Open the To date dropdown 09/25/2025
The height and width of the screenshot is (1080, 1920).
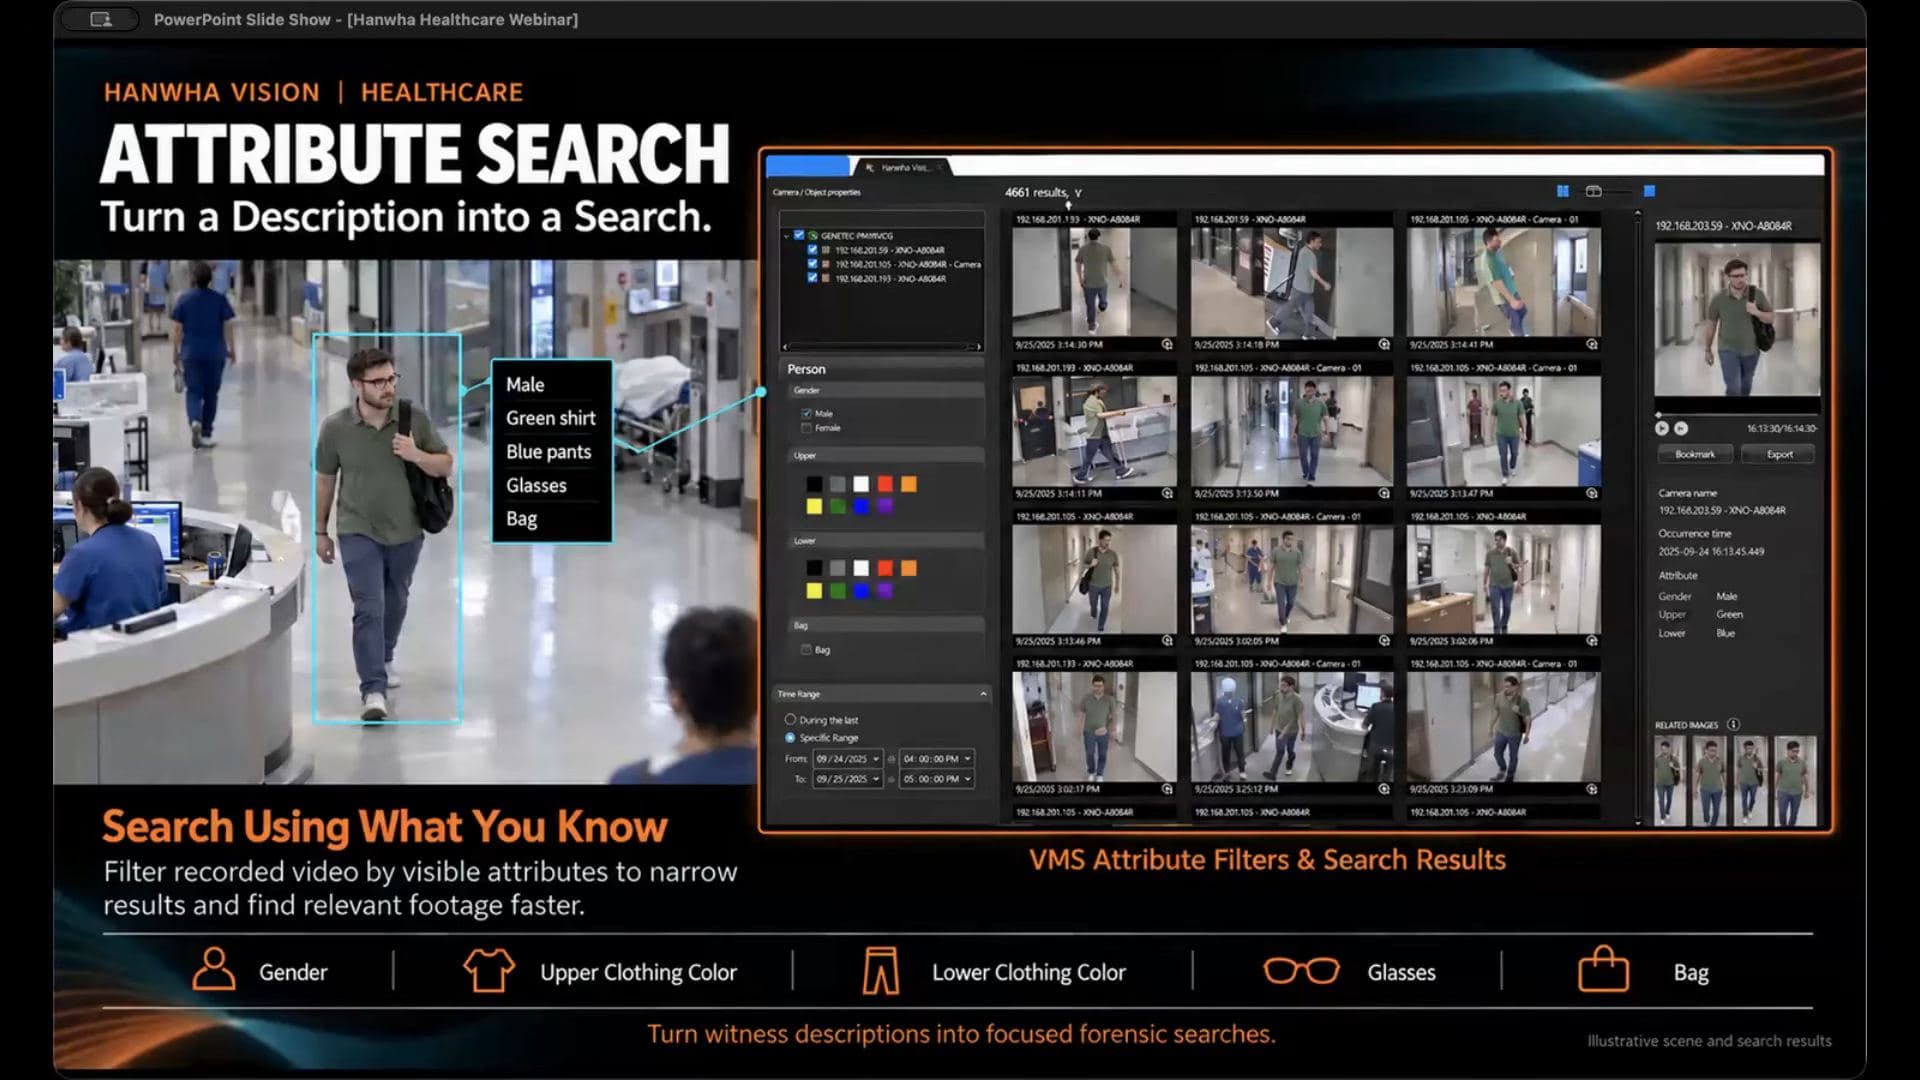tap(847, 779)
